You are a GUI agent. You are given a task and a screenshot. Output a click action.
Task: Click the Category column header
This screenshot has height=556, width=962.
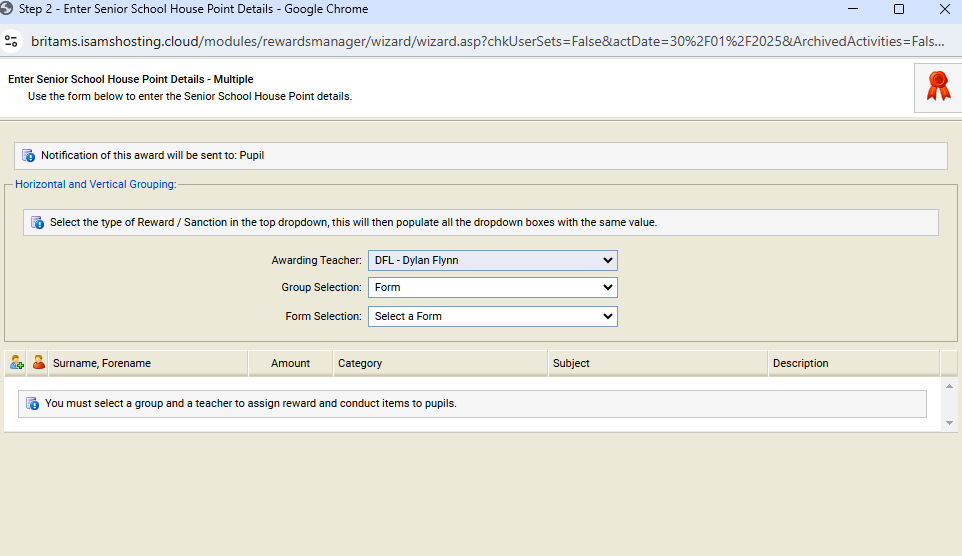[x=360, y=363]
